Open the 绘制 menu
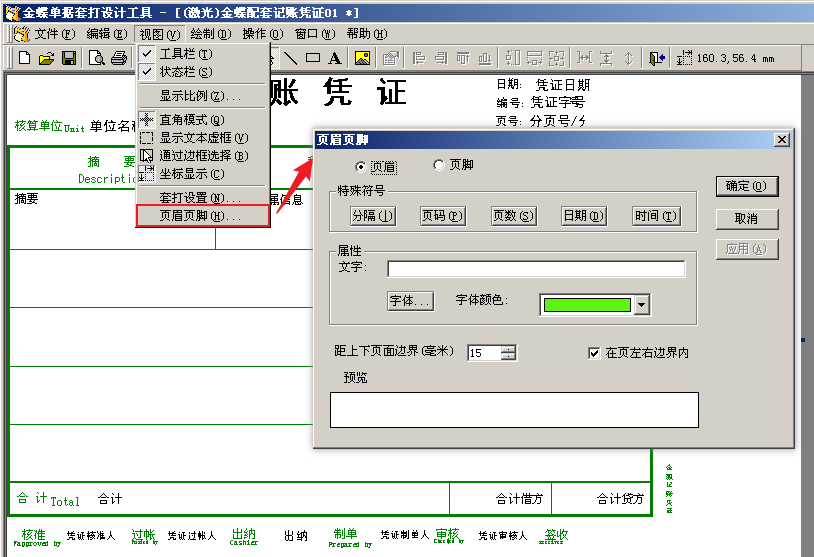The image size is (814, 557). [x=209, y=33]
